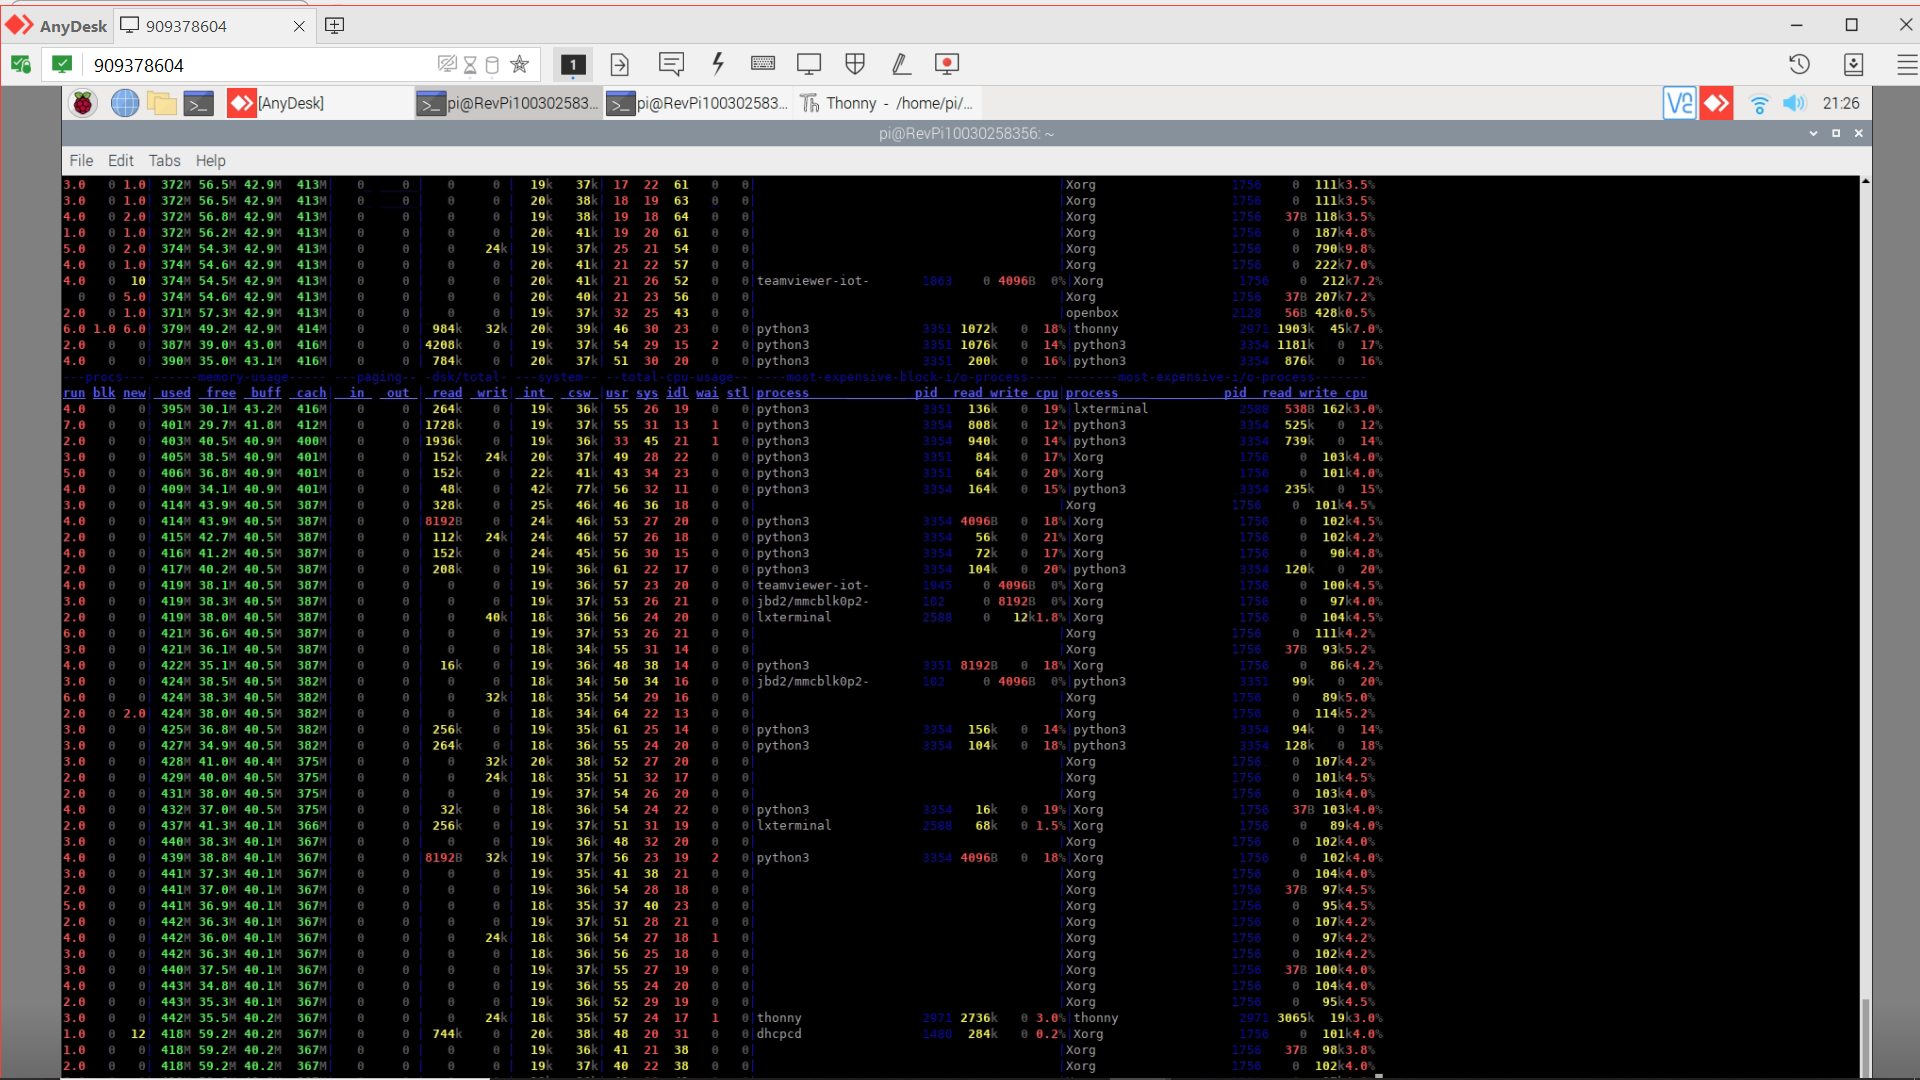Viewport: 1920px width, 1080px height.
Task: Open the terminal Tabs menu
Action: click(x=164, y=160)
